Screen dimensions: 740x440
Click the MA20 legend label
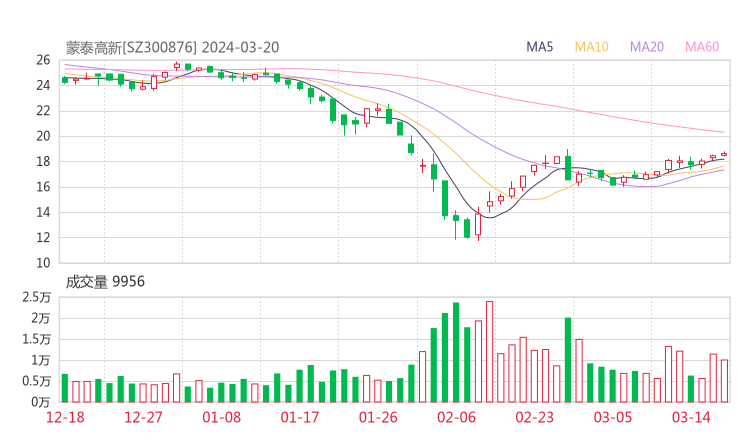click(x=647, y=47)
